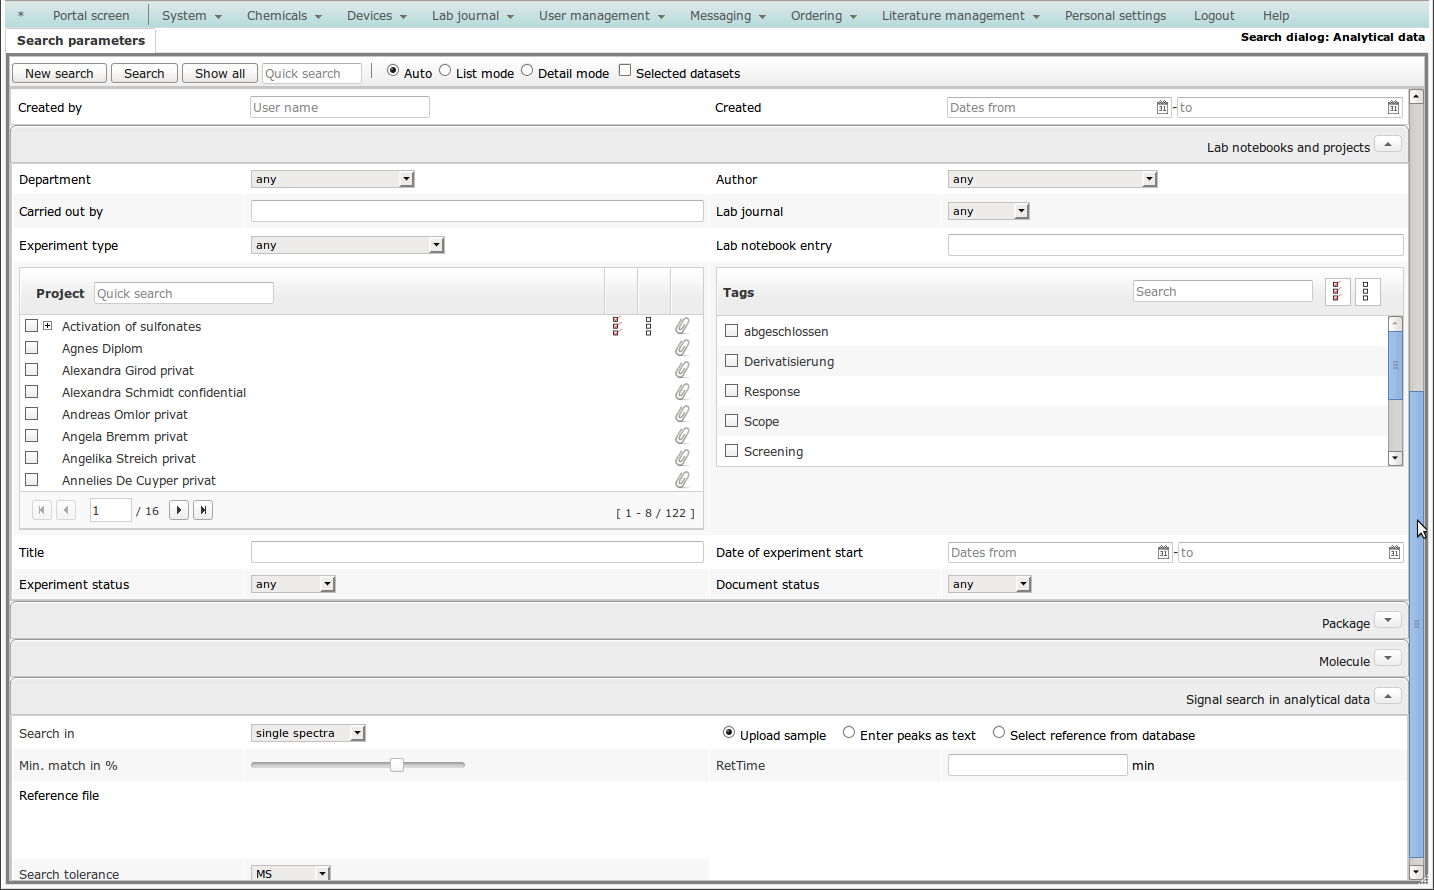This screenshot has width=1434, height=890.
Task: Click the New search button
Action: (x=59, y=74)
